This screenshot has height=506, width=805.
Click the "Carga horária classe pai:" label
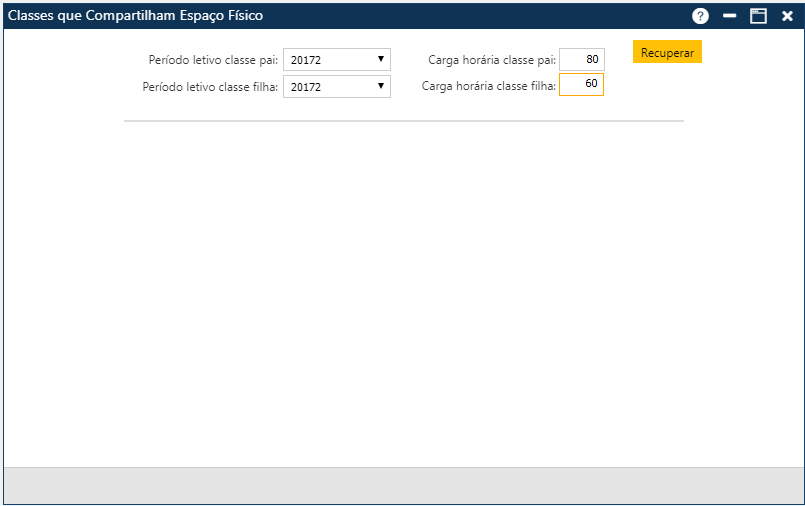click(x=491, y=60)
